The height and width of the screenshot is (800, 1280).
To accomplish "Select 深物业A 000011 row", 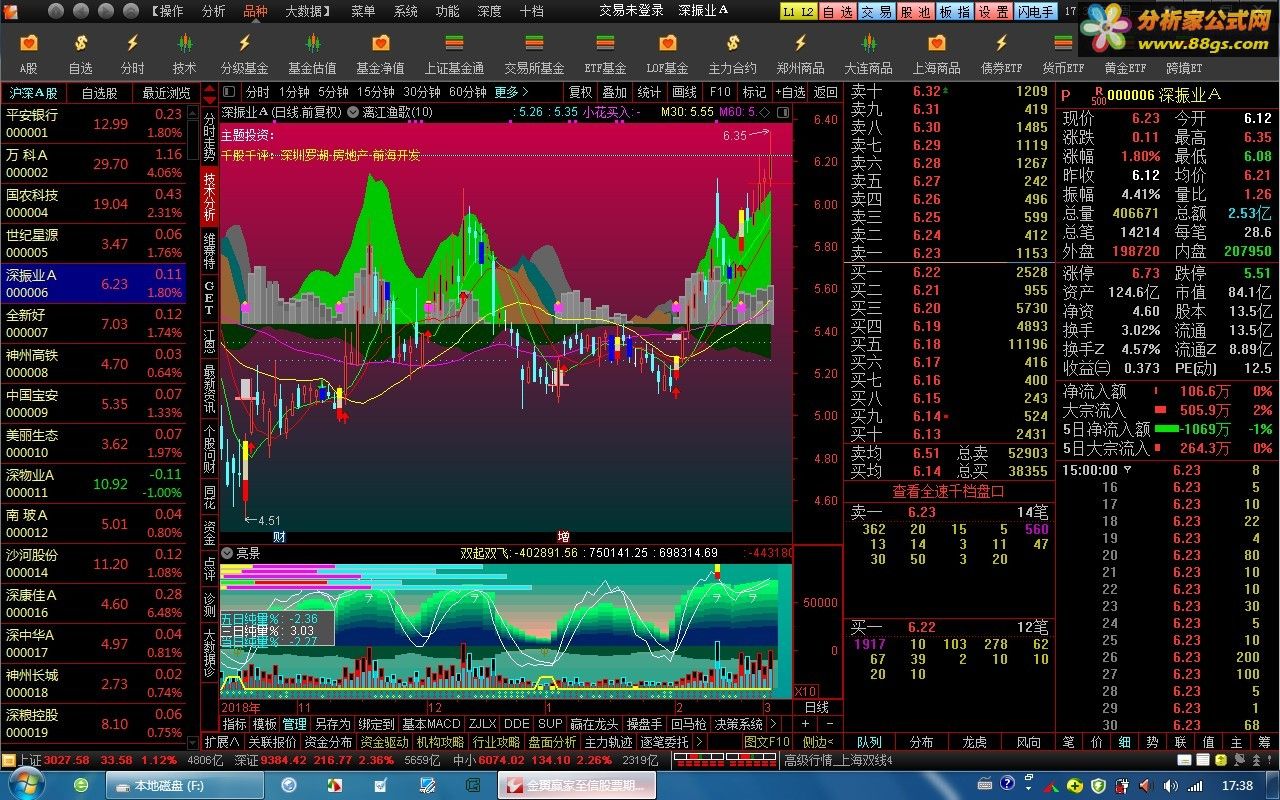I will pyautogui.click(x=94, y=484).
